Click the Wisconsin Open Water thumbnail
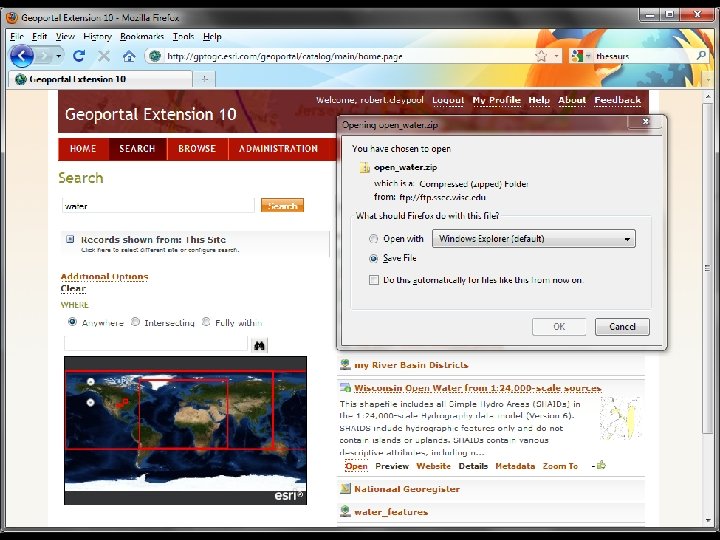 (x=620, y=418)
